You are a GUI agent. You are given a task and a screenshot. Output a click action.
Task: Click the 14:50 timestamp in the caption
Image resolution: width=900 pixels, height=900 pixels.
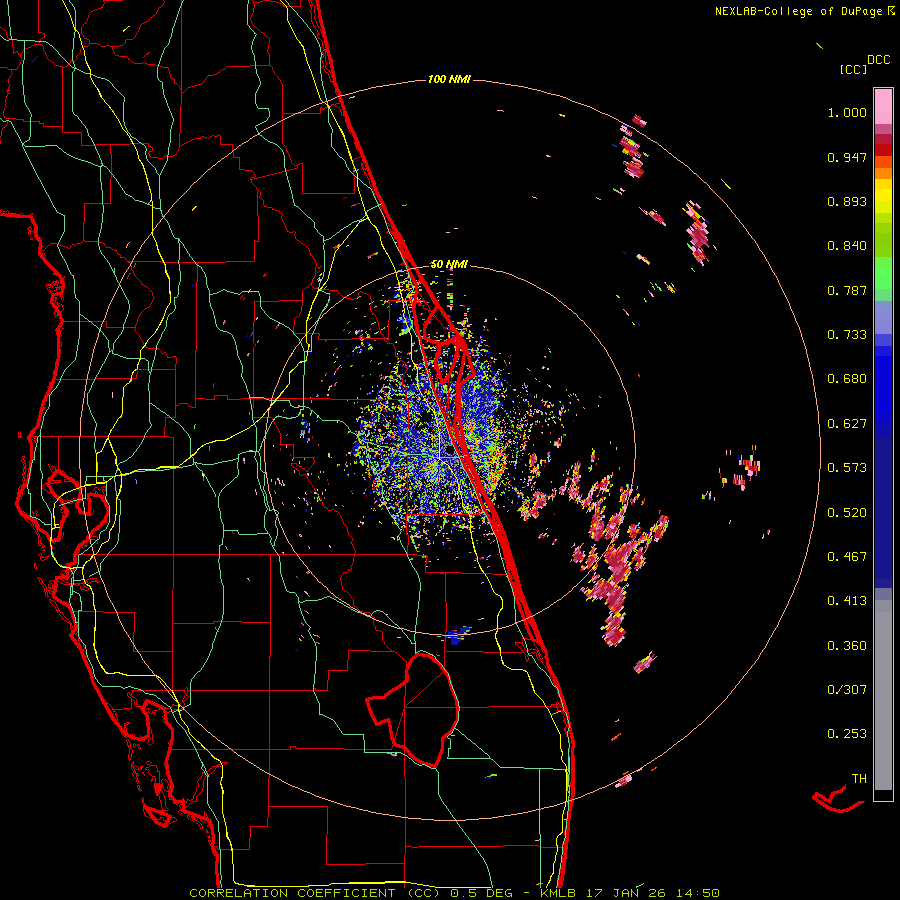click(x=696, y=893)
